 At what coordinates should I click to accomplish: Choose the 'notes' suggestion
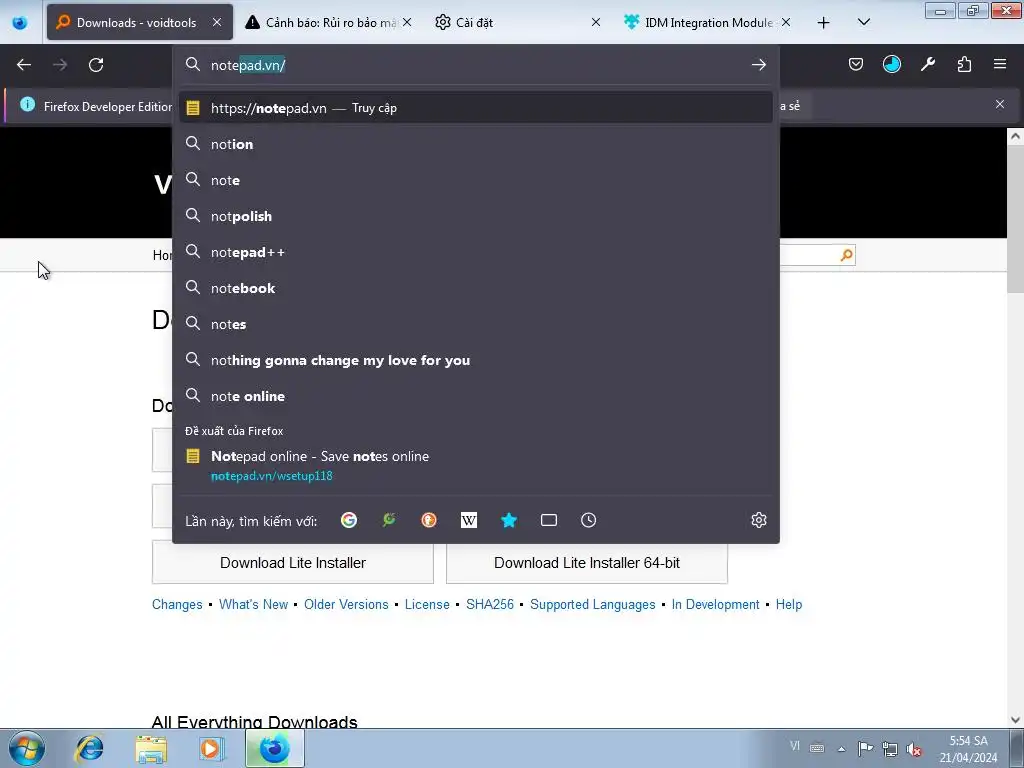click(x=475, y=324)
